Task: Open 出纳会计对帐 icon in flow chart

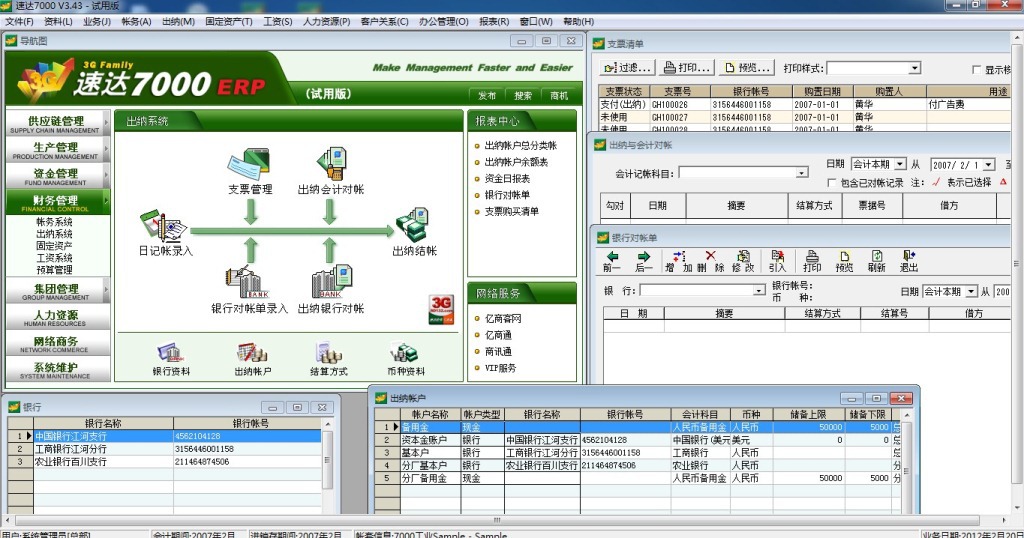Action: click(331, 165)
